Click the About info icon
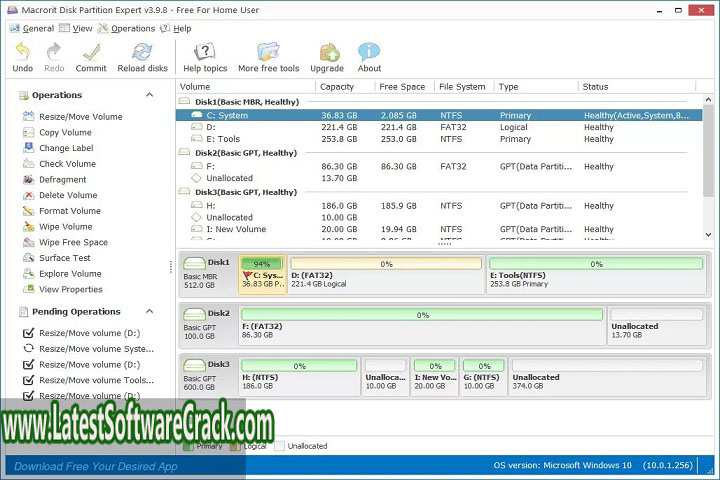720x480 pixels. coord(369,51)
